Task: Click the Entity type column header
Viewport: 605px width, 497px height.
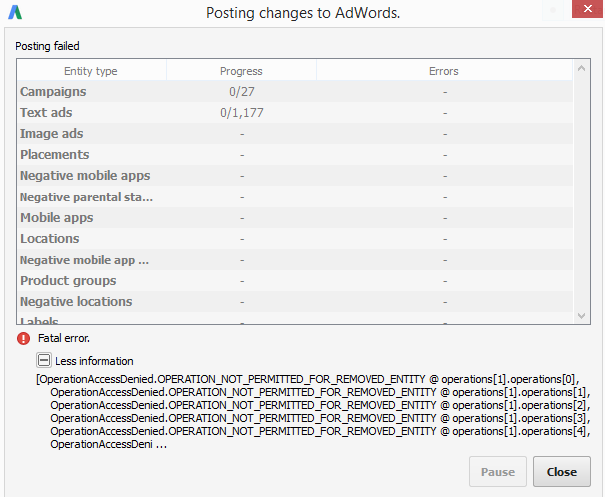Action: pyautogui.click(x=91, y=71)
